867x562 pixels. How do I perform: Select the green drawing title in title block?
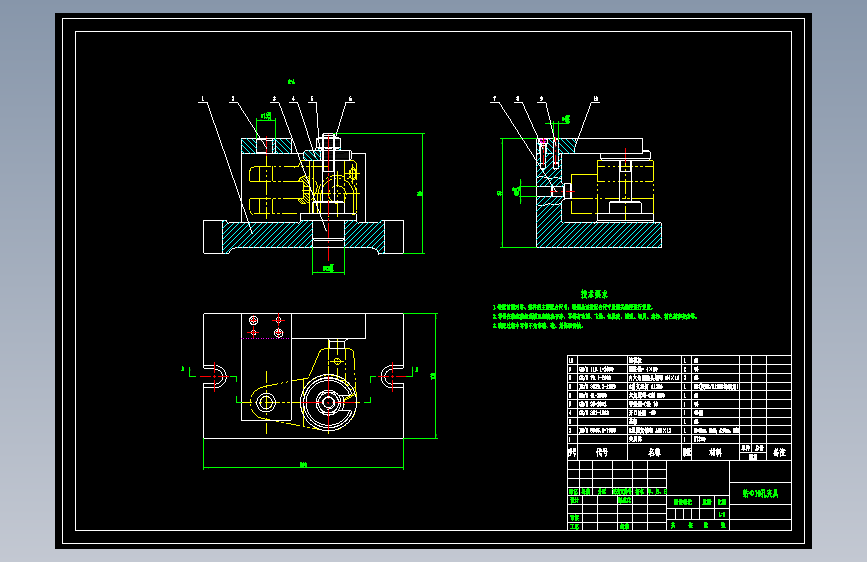(760, 493)
